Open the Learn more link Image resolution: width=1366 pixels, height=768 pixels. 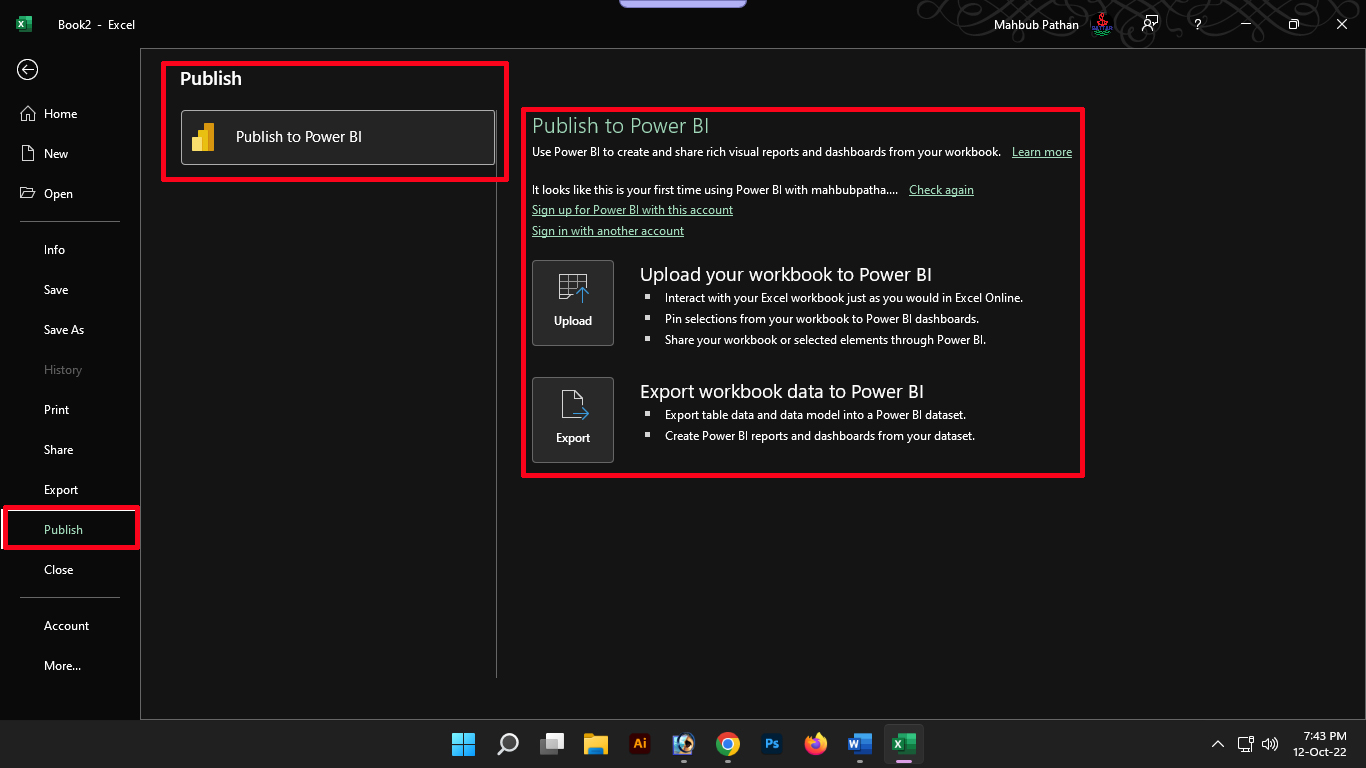click(1042, 152)
